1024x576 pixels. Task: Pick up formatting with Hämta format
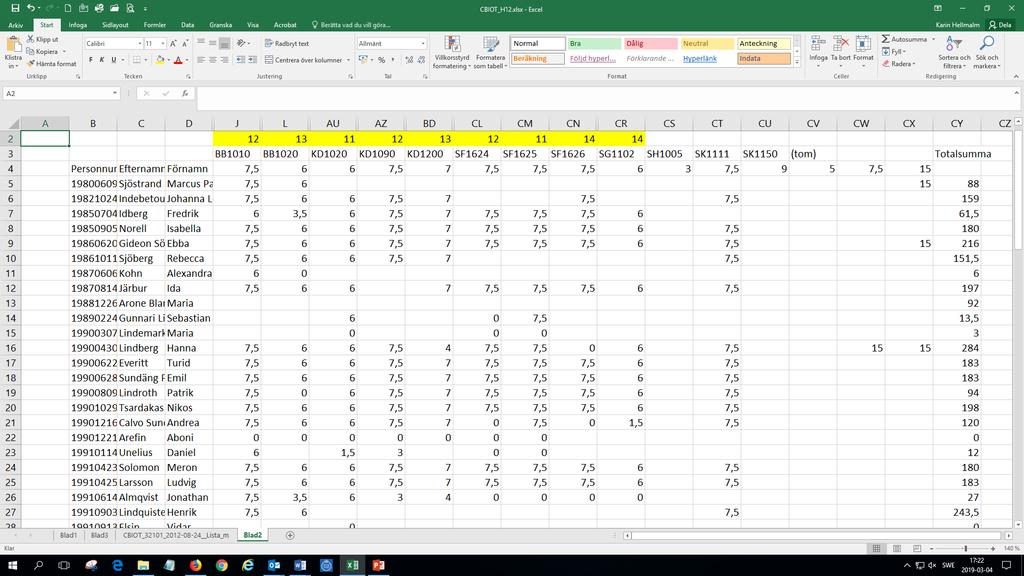(x=52, y=64)
